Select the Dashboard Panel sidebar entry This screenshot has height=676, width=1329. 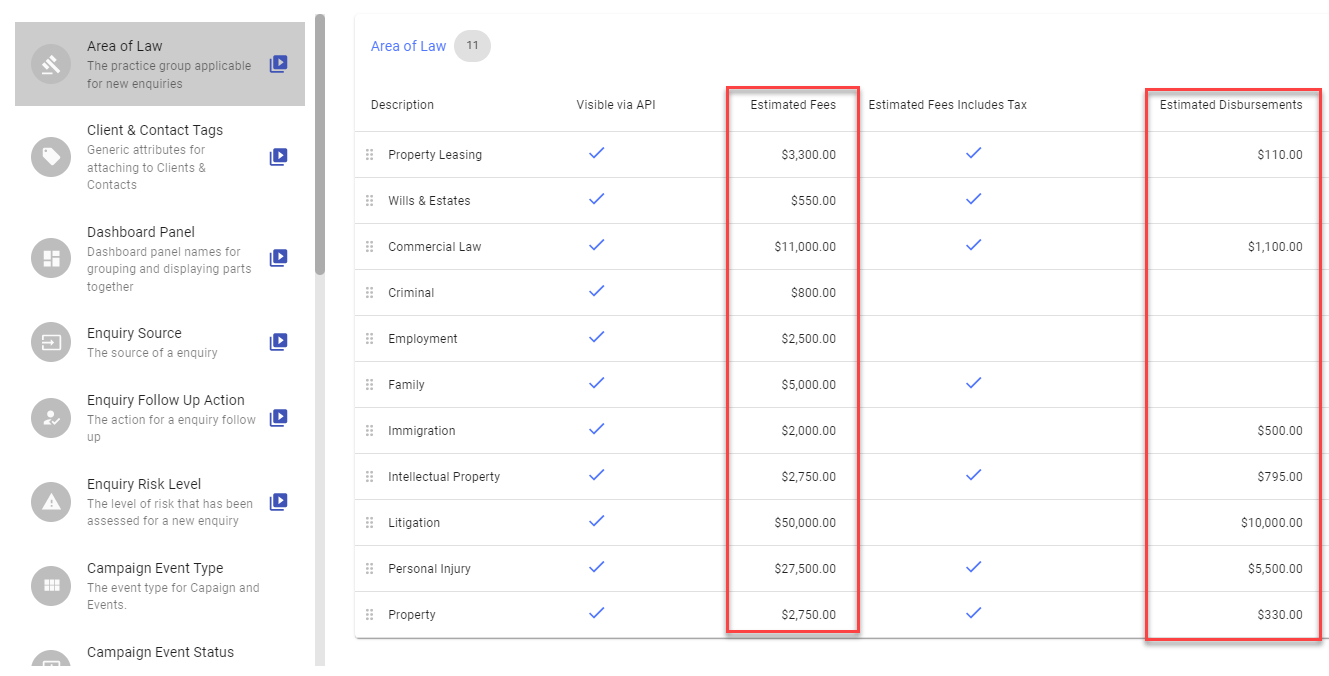pos(140,232)
